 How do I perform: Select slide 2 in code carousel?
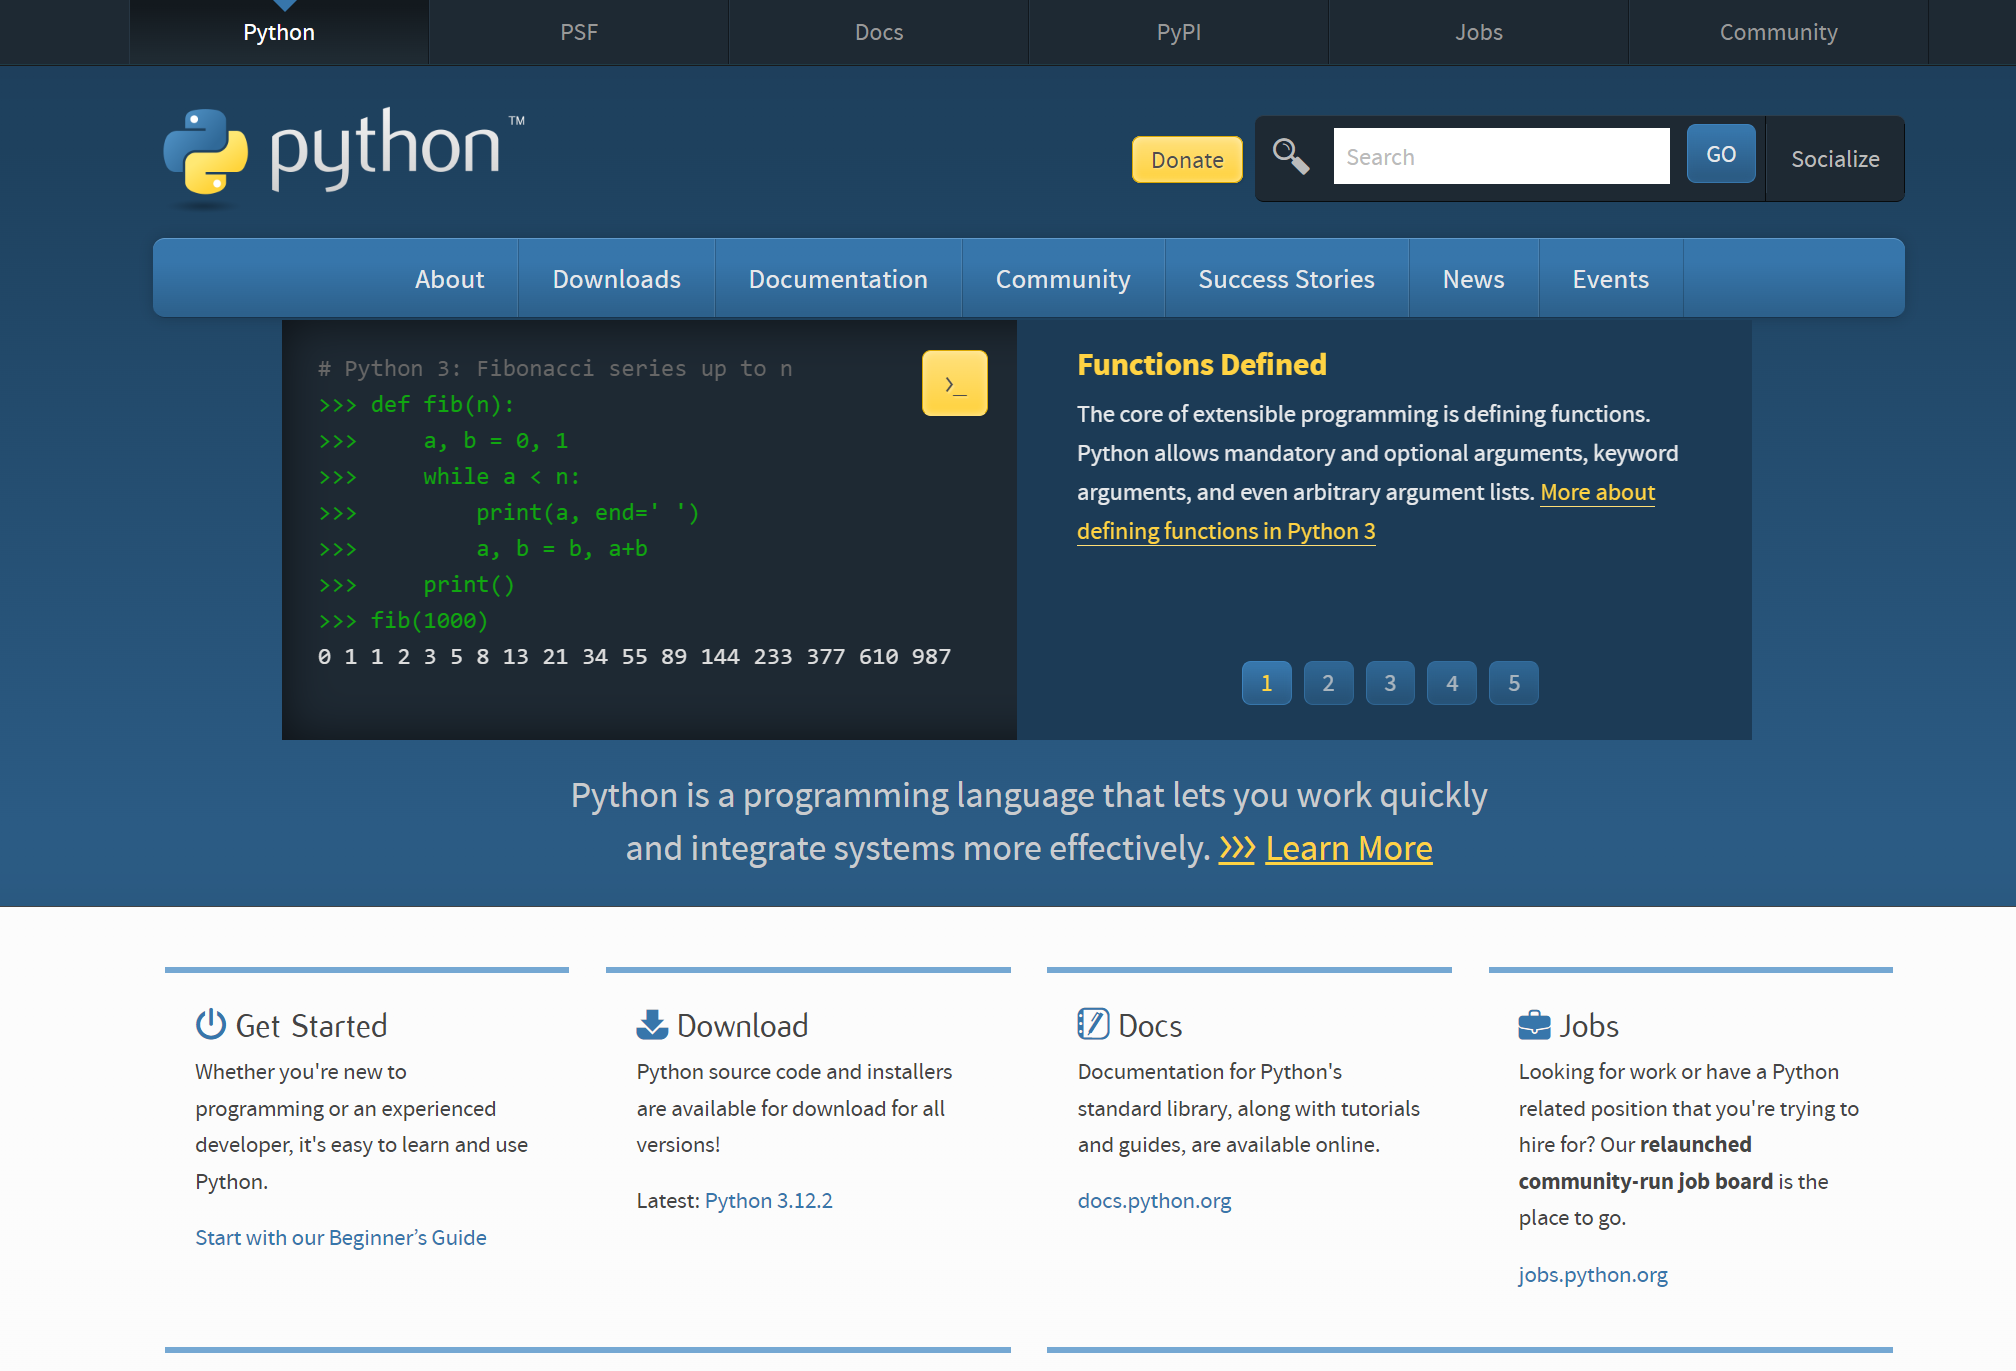tap(1328, 683)
